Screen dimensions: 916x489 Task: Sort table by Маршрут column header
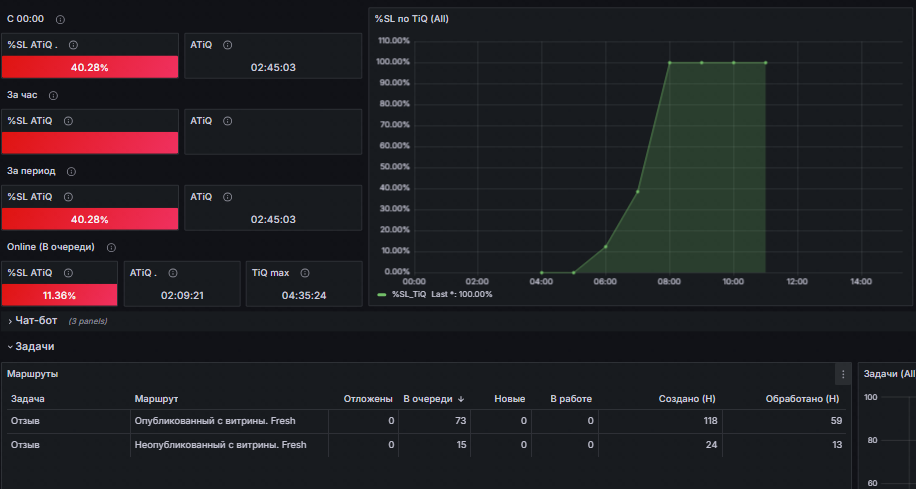click(156, 399)
